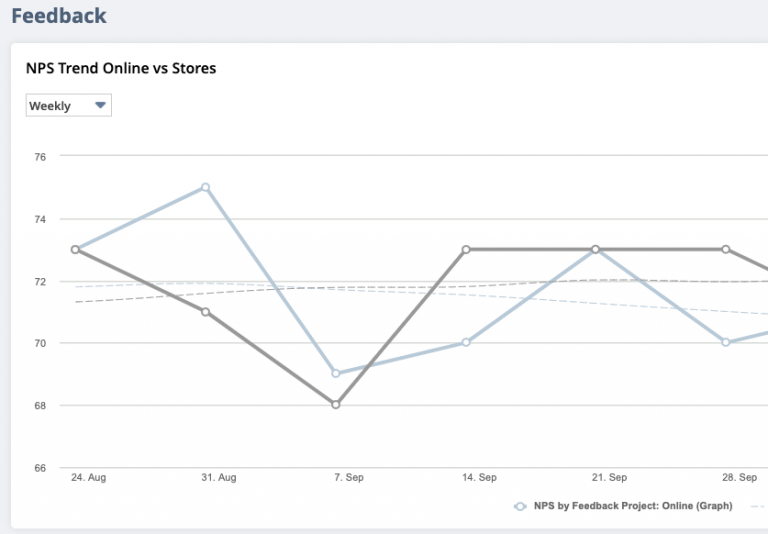This screenshot has height=534, width=768.
Task: Click the shared 21. Sep point at 73
Action: tap(595, 249)
